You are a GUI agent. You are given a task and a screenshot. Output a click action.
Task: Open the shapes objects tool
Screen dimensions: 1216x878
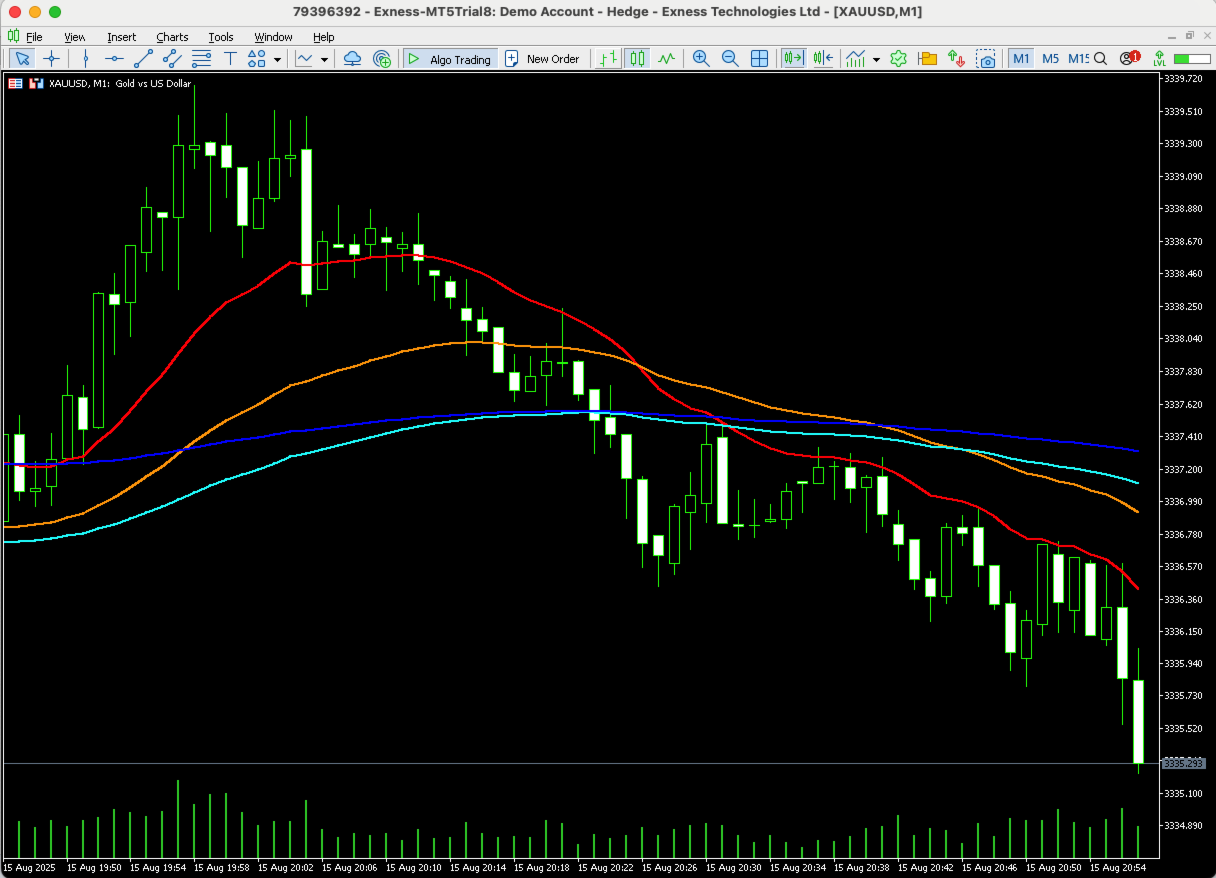[258, 59]
